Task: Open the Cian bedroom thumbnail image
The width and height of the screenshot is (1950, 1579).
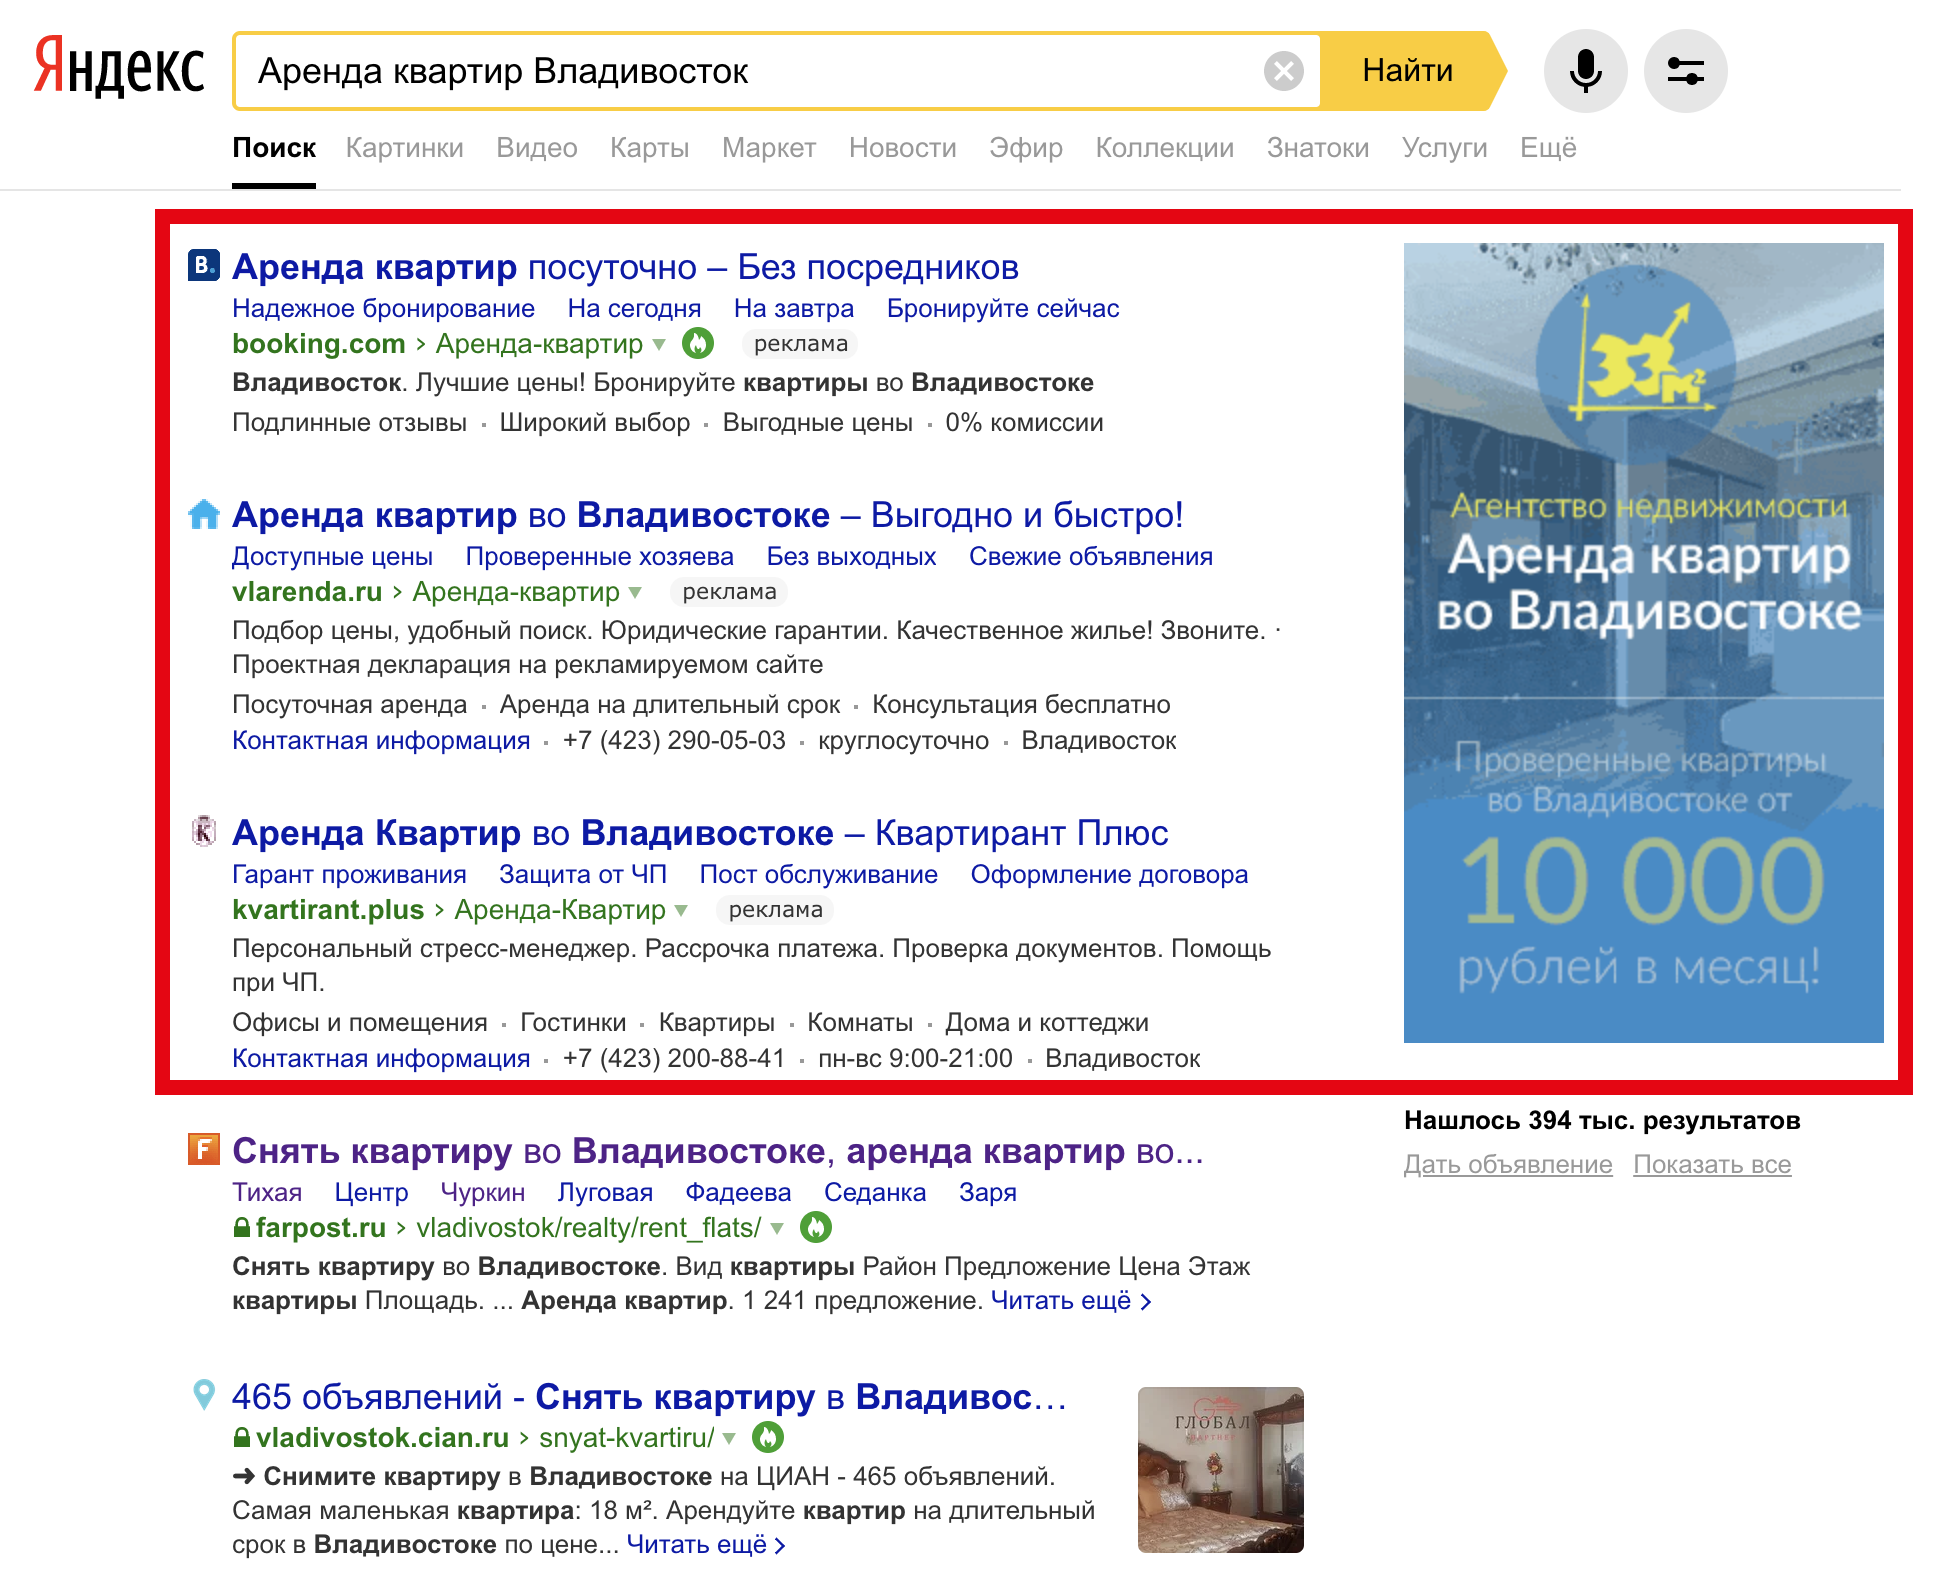Action: pyautogui.click(x=1220, y=1469)
